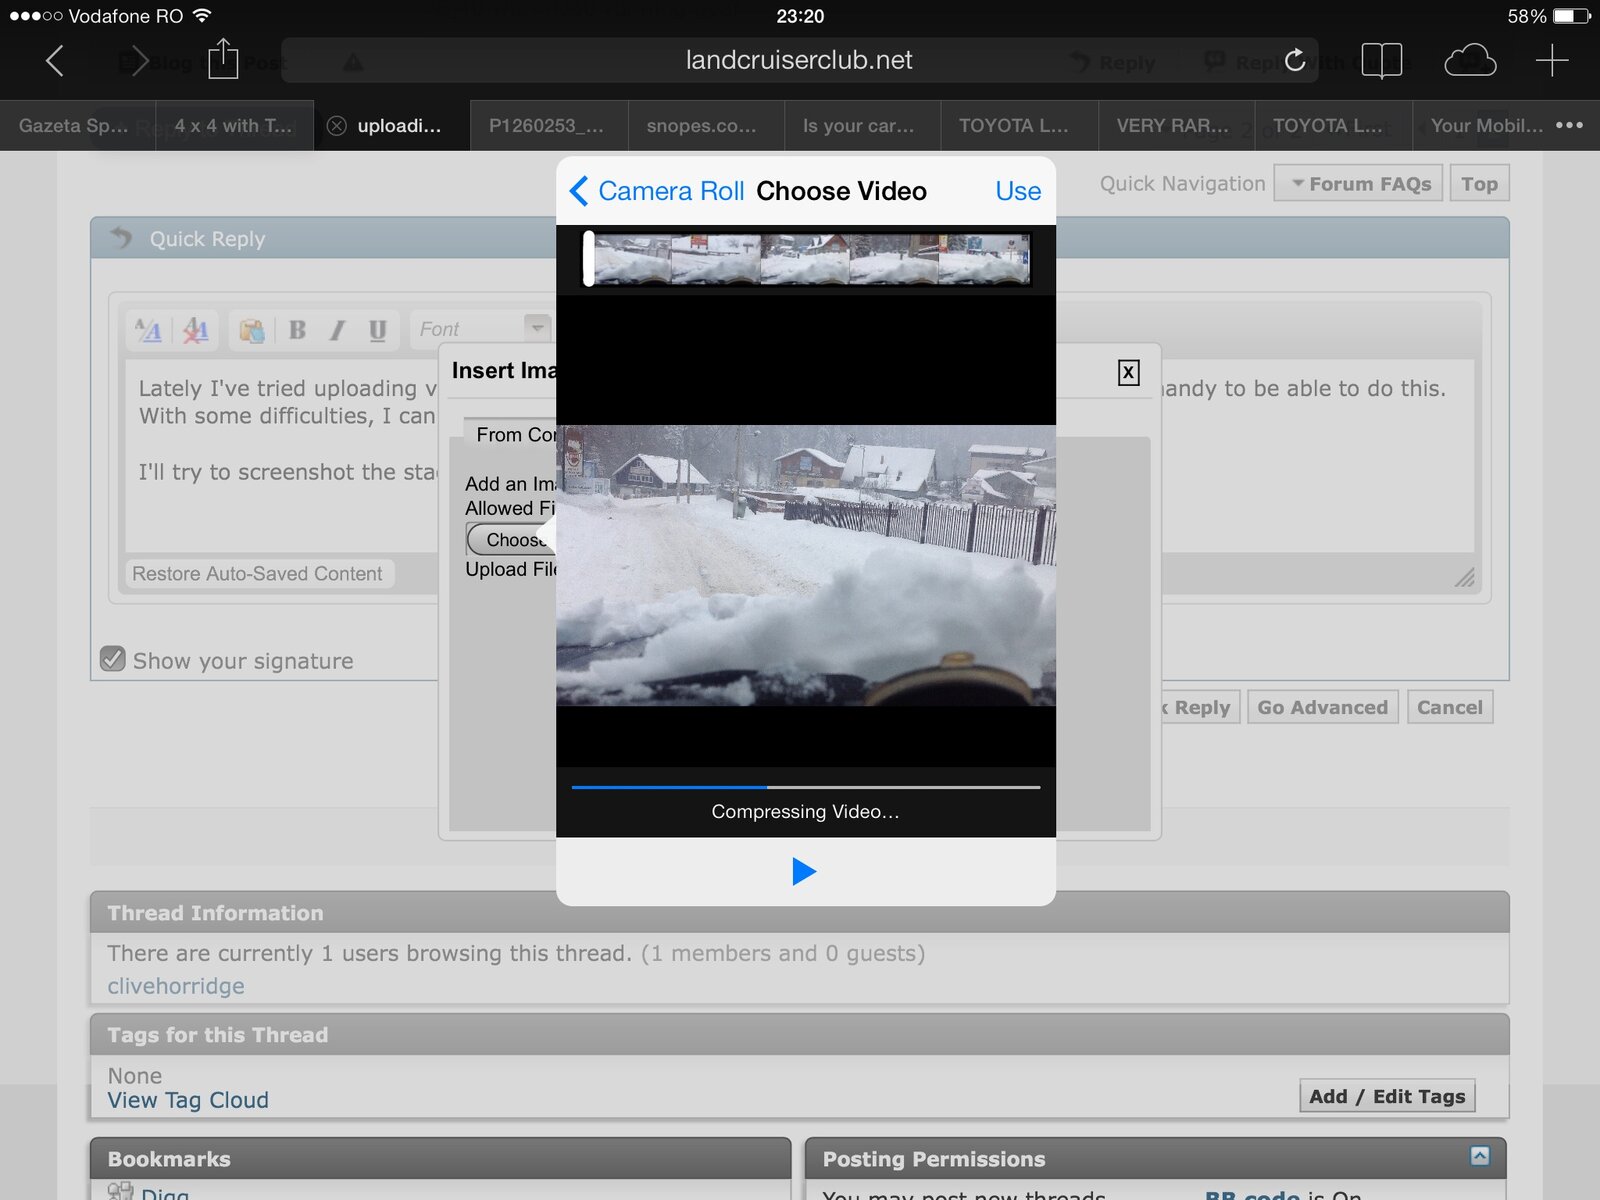This screenshot has height=1200, width=1600.
Task: Close the Insert Image dialog
Action: [1128, 373]
